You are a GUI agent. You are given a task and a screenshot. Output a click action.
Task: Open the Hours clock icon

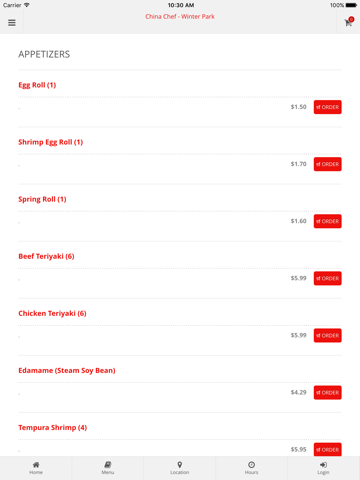click(252, 465)
